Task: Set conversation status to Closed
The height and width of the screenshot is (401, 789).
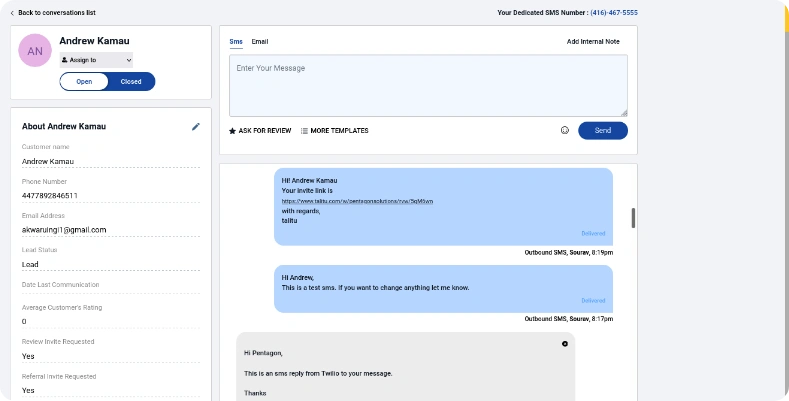Action: [131, 82]
